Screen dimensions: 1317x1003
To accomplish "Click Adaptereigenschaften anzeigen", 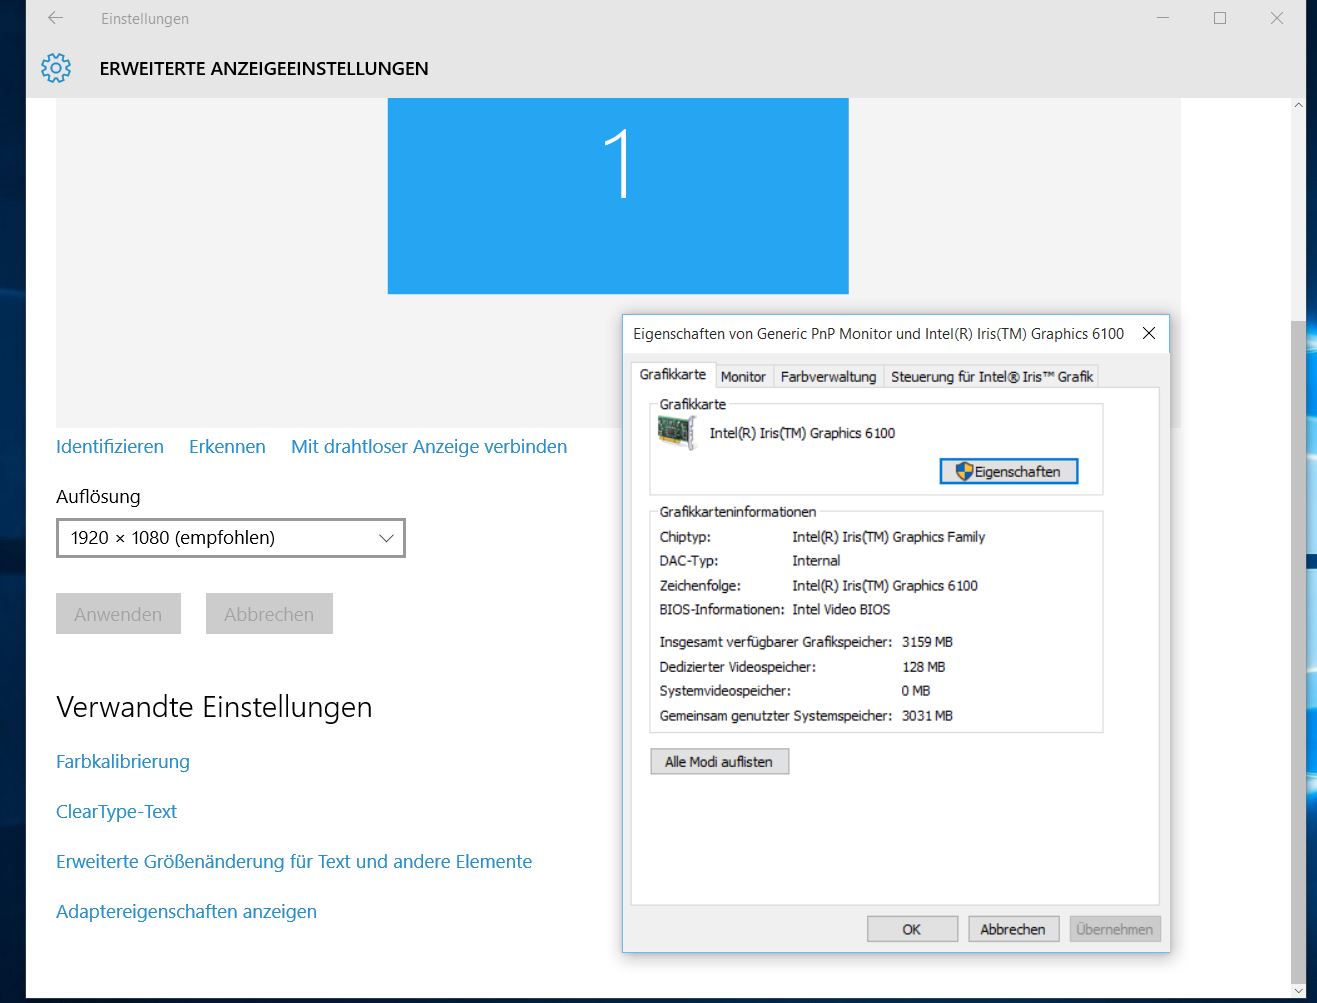I will [x=186, y=911].
